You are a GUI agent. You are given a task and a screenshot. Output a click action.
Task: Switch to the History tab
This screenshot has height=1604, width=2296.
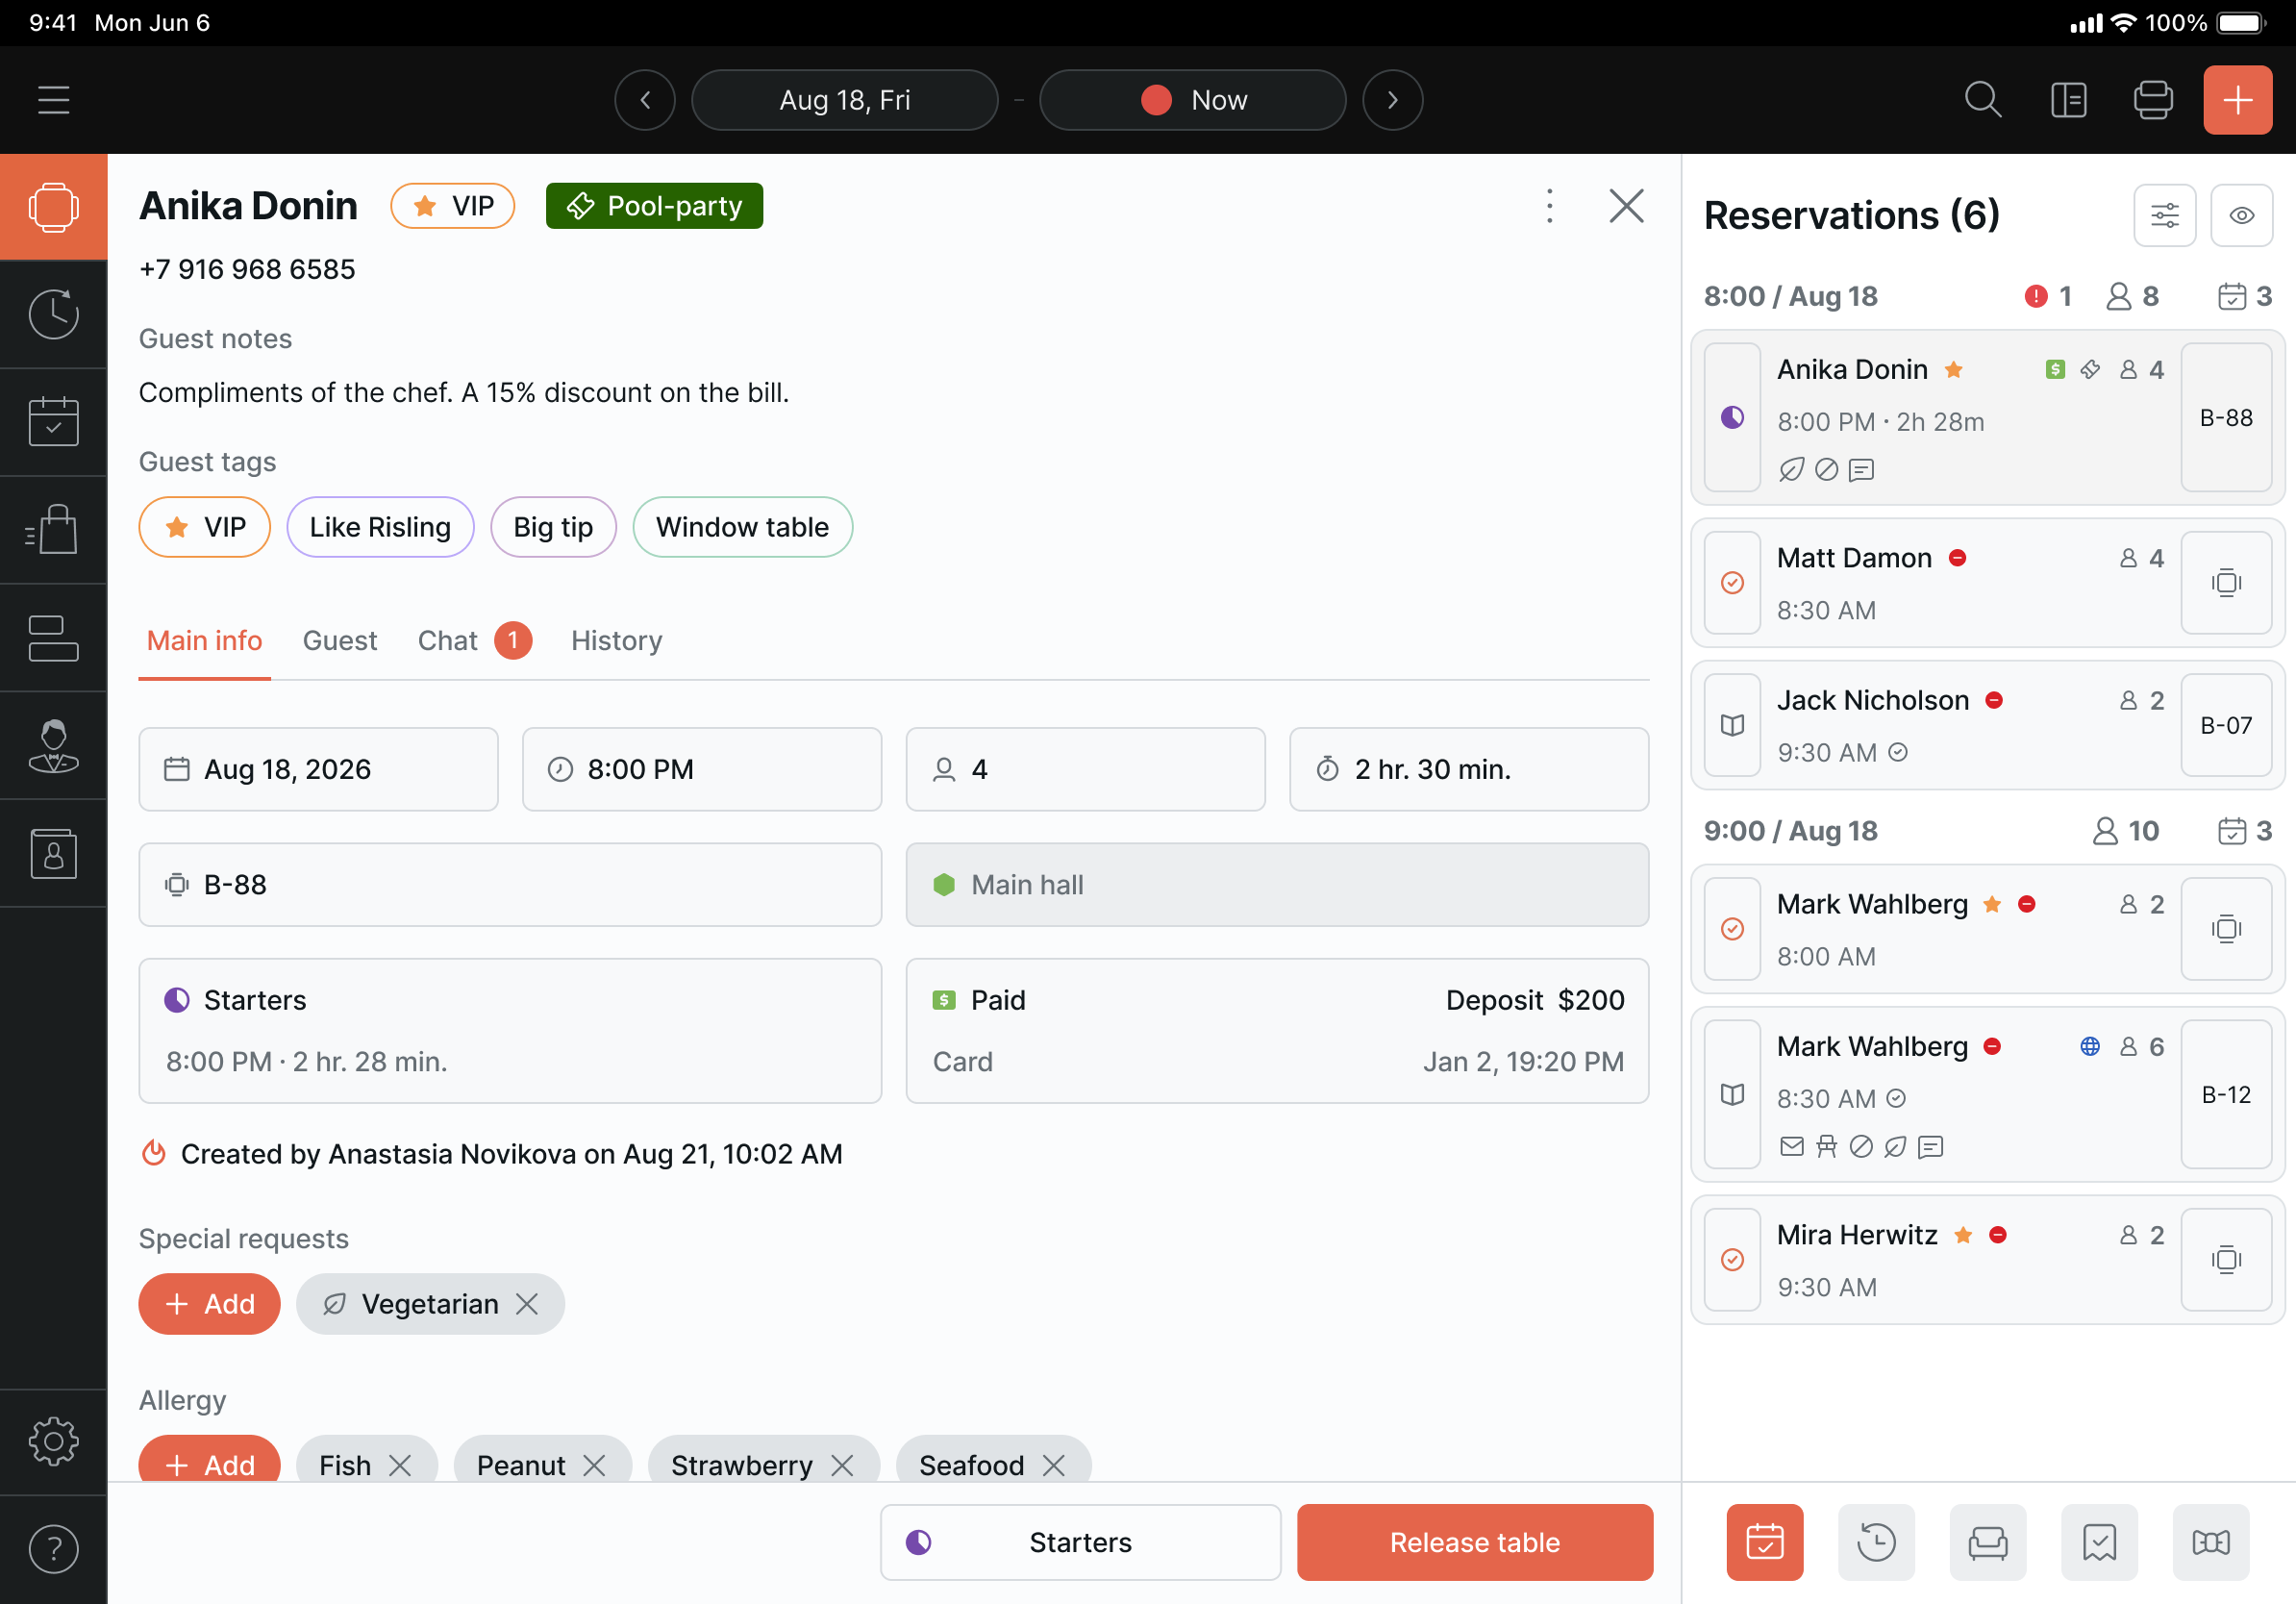coord(616,640)
